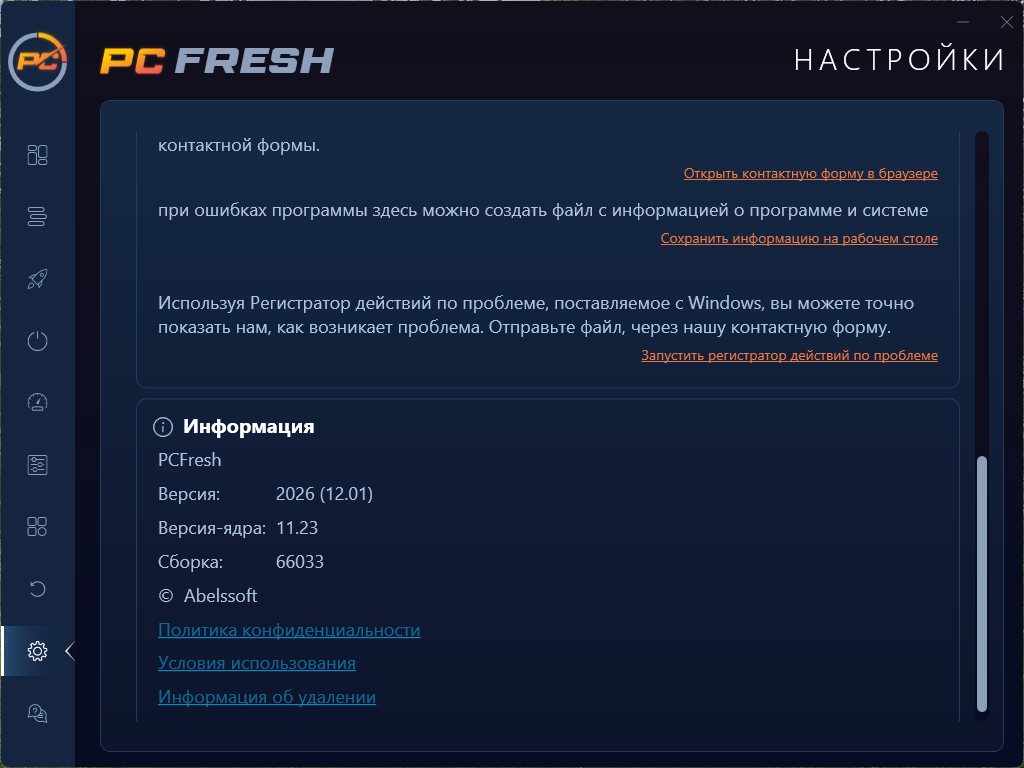This screenshot has width=1024, height=768.
Task: Open the Политика конфиденциальности link
Action: pyautogui.click(x=289, y=630)
